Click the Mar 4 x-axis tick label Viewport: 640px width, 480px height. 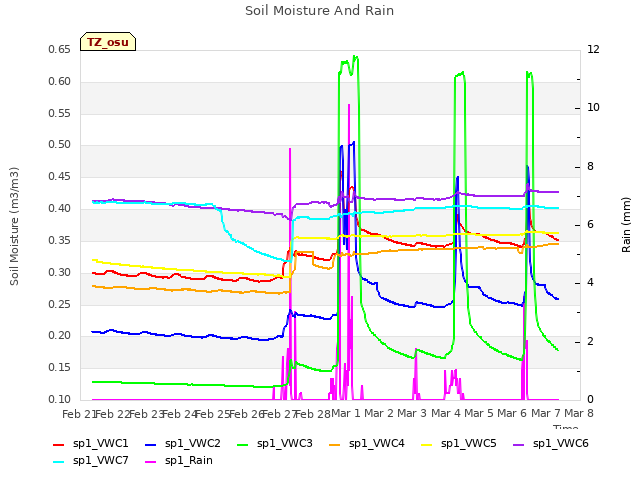446,414
